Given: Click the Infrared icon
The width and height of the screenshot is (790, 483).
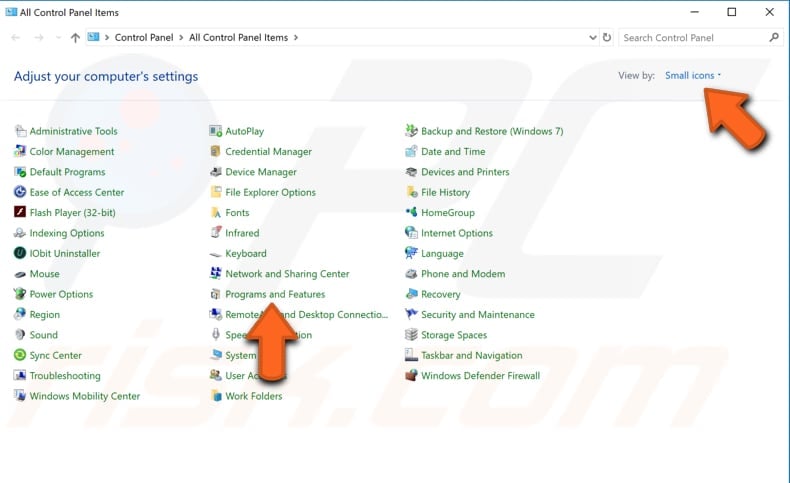Looking at the screenshot, I should [216, 233].
